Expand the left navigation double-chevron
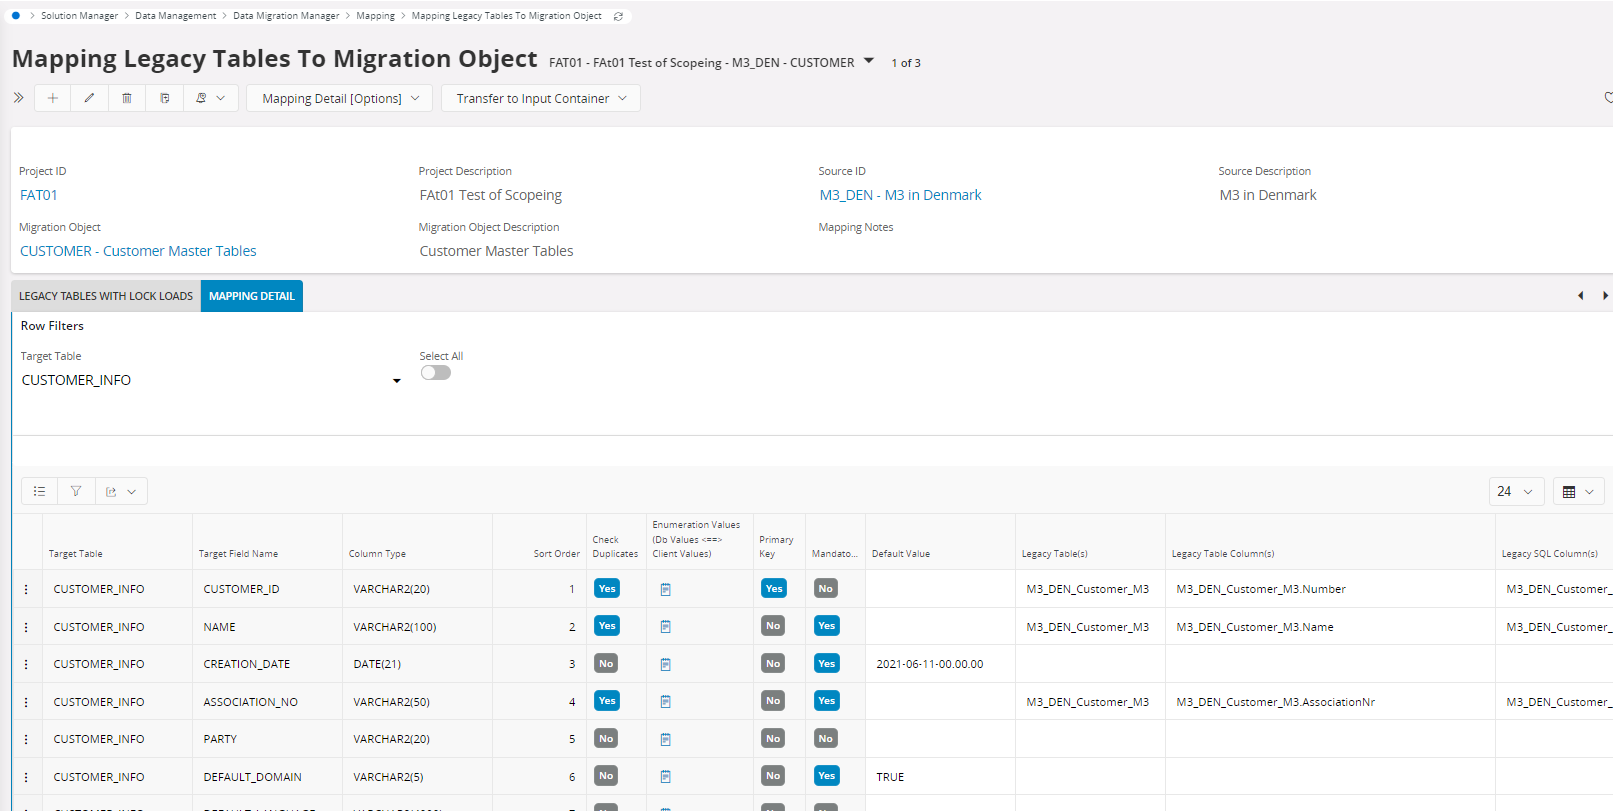Viewport: 1613px width, 811px height. coord(19,98)
